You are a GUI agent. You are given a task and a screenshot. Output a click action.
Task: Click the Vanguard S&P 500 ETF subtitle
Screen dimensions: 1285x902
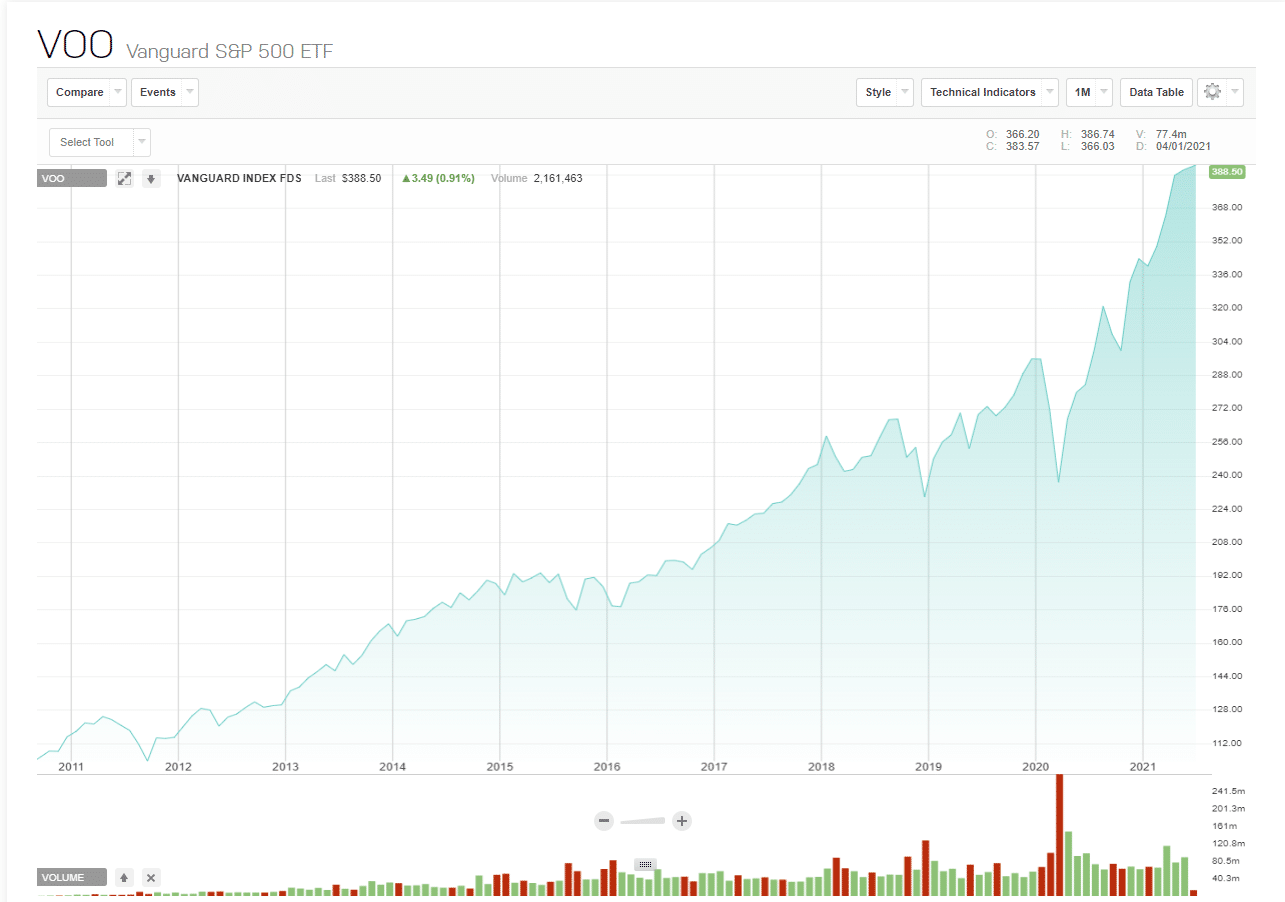(229, 50)
